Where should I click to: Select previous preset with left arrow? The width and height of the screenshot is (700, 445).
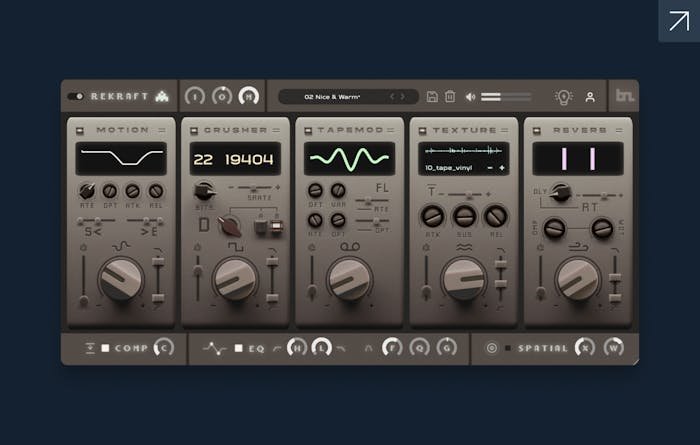[x=392, y=97]
